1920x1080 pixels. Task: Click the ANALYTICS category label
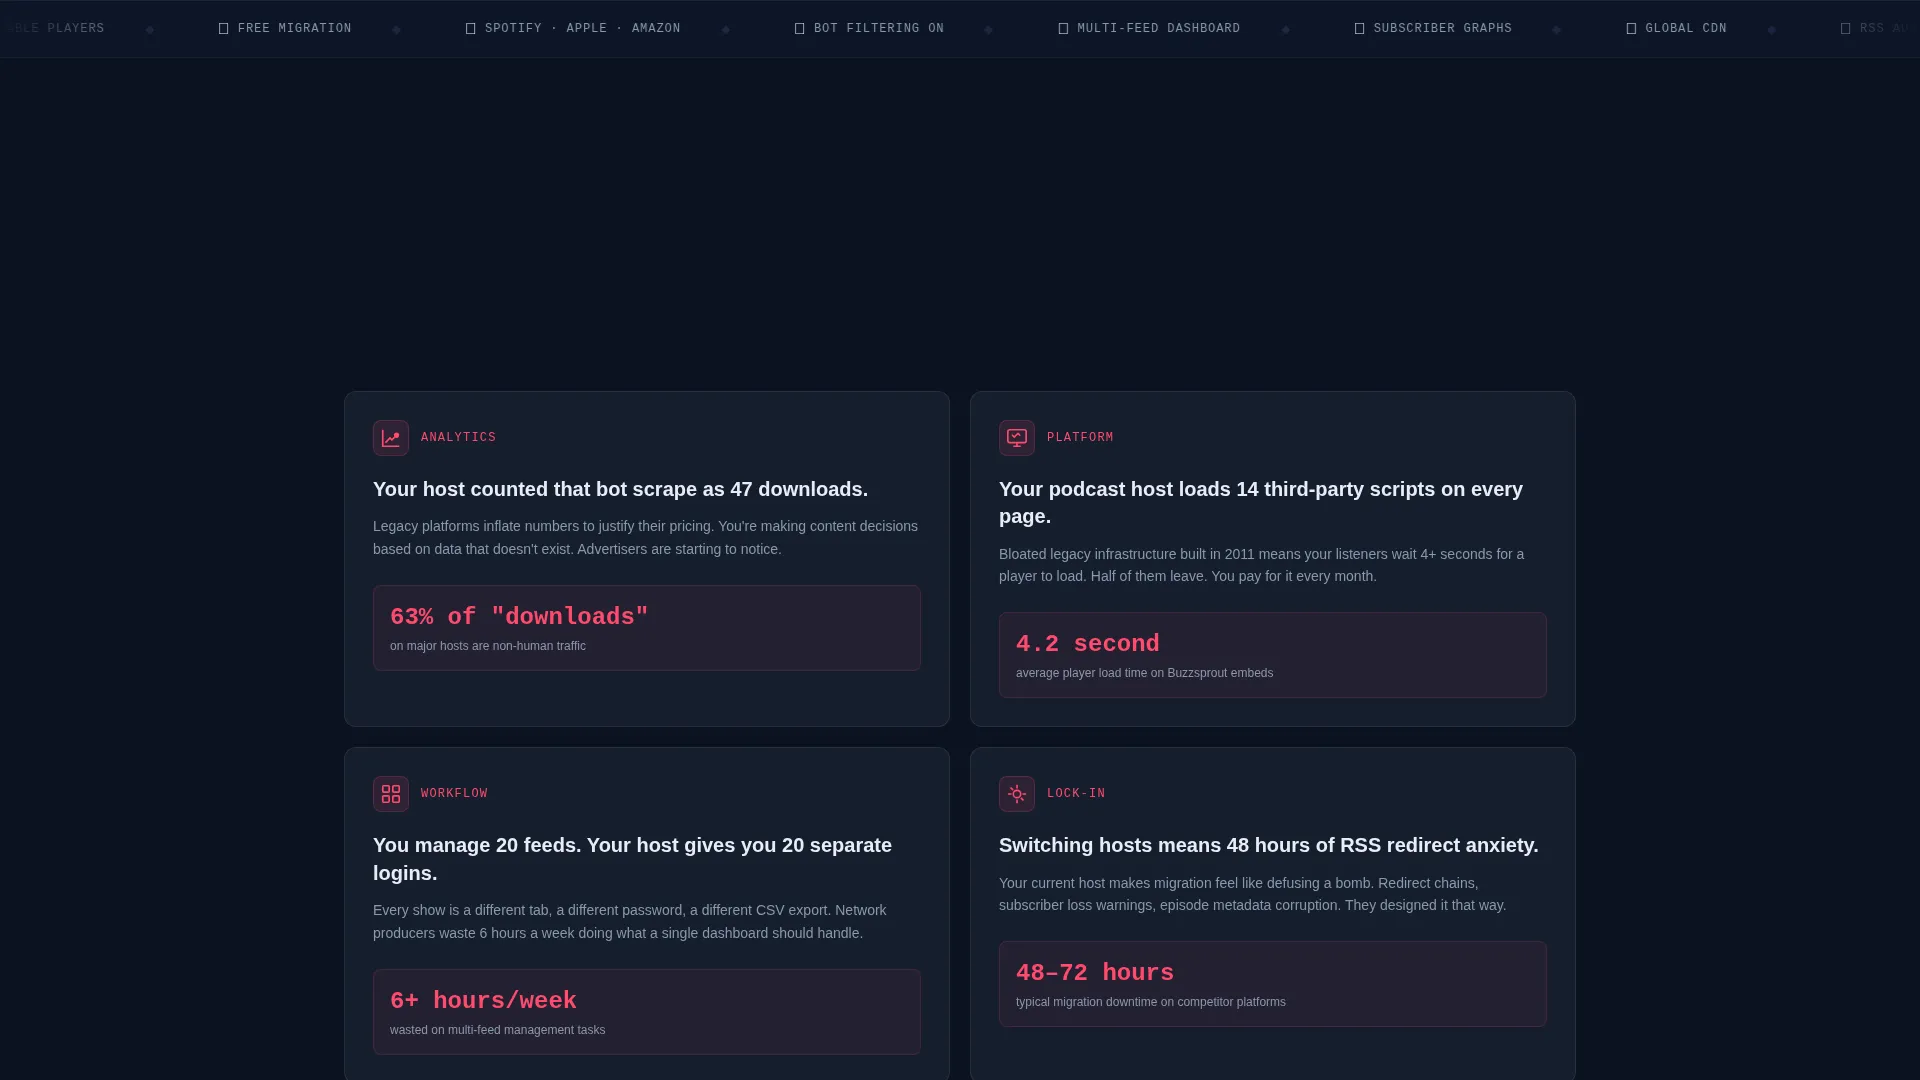tap(459, 438)
